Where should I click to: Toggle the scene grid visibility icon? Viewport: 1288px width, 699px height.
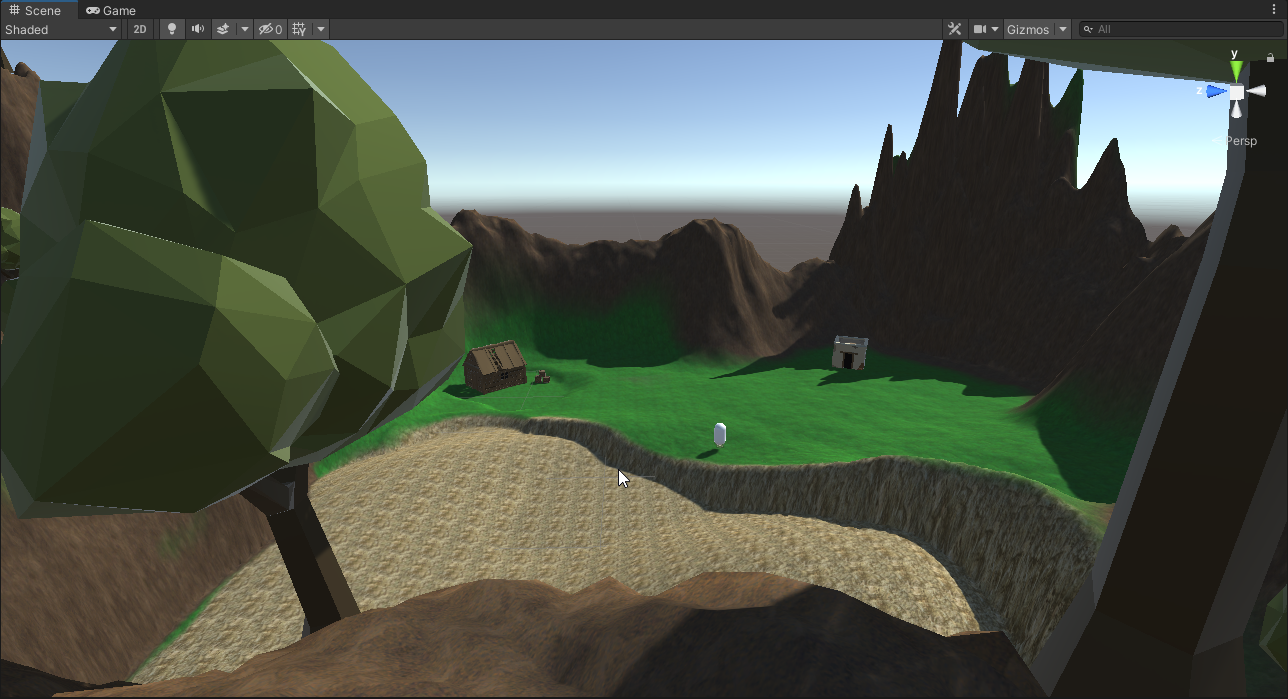tap(297, 29)
